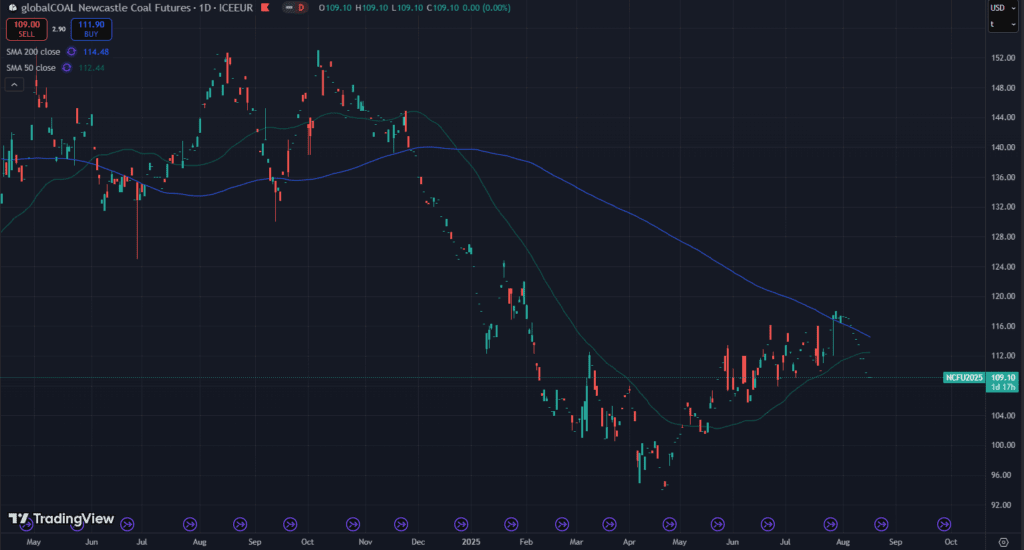Click the contract roll marker above Nov
This screenshot has width=1024, height=550.
point(352,523)
